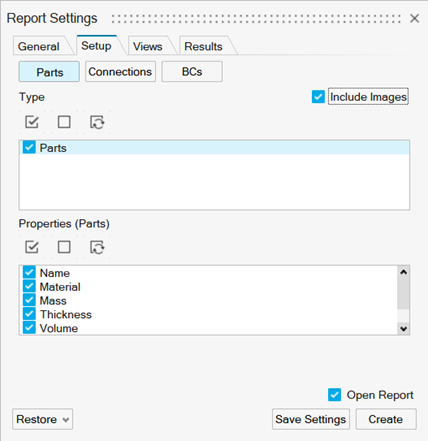Toggle the Thickness property checkbox

coord(29,314)
